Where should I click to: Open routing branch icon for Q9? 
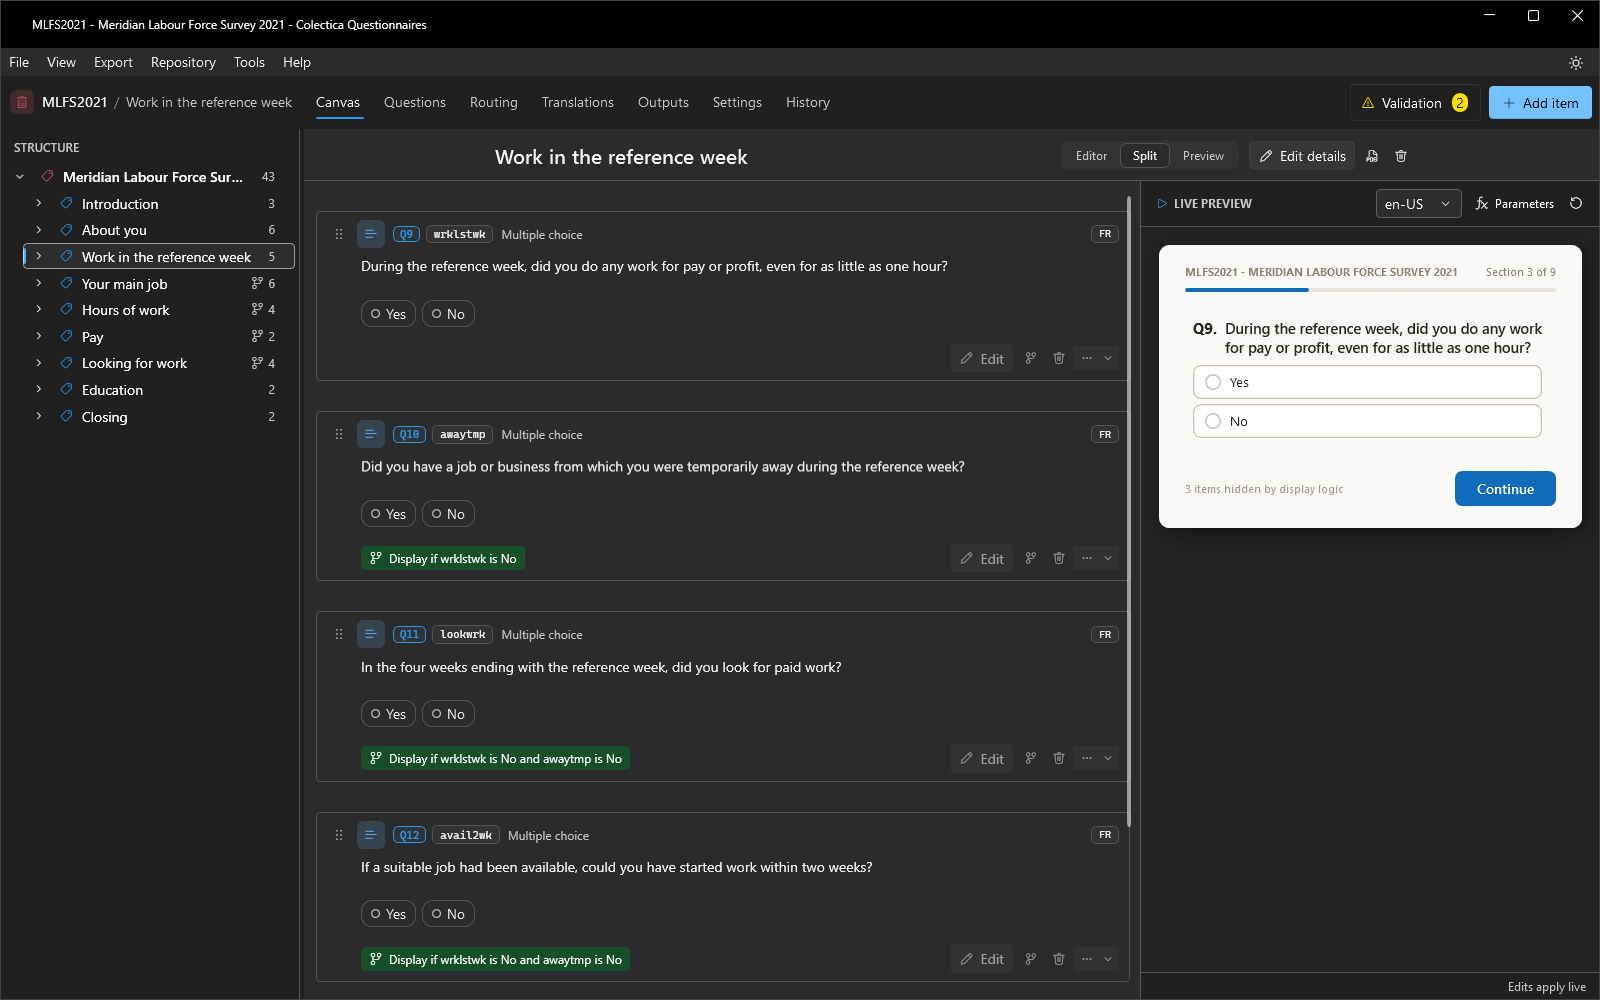1031,358
